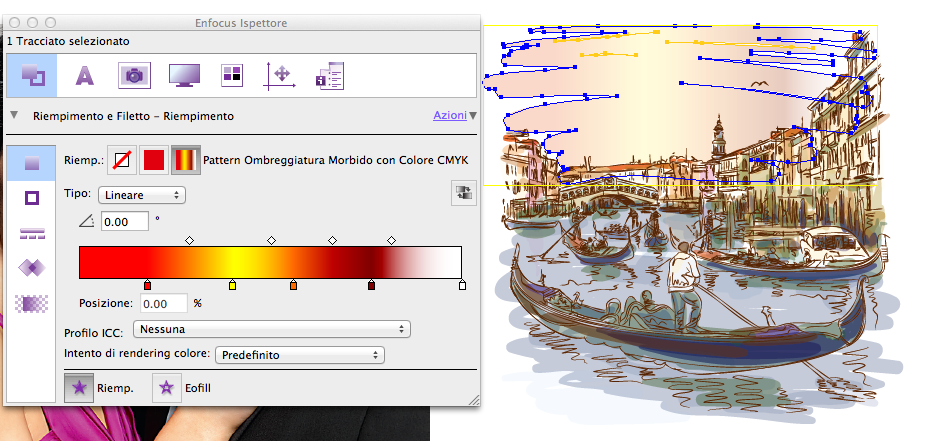The height and width of the screenshot is (441, 930).
Task: Select the Stroke category in sidebar
Action: tap(32, 198)
